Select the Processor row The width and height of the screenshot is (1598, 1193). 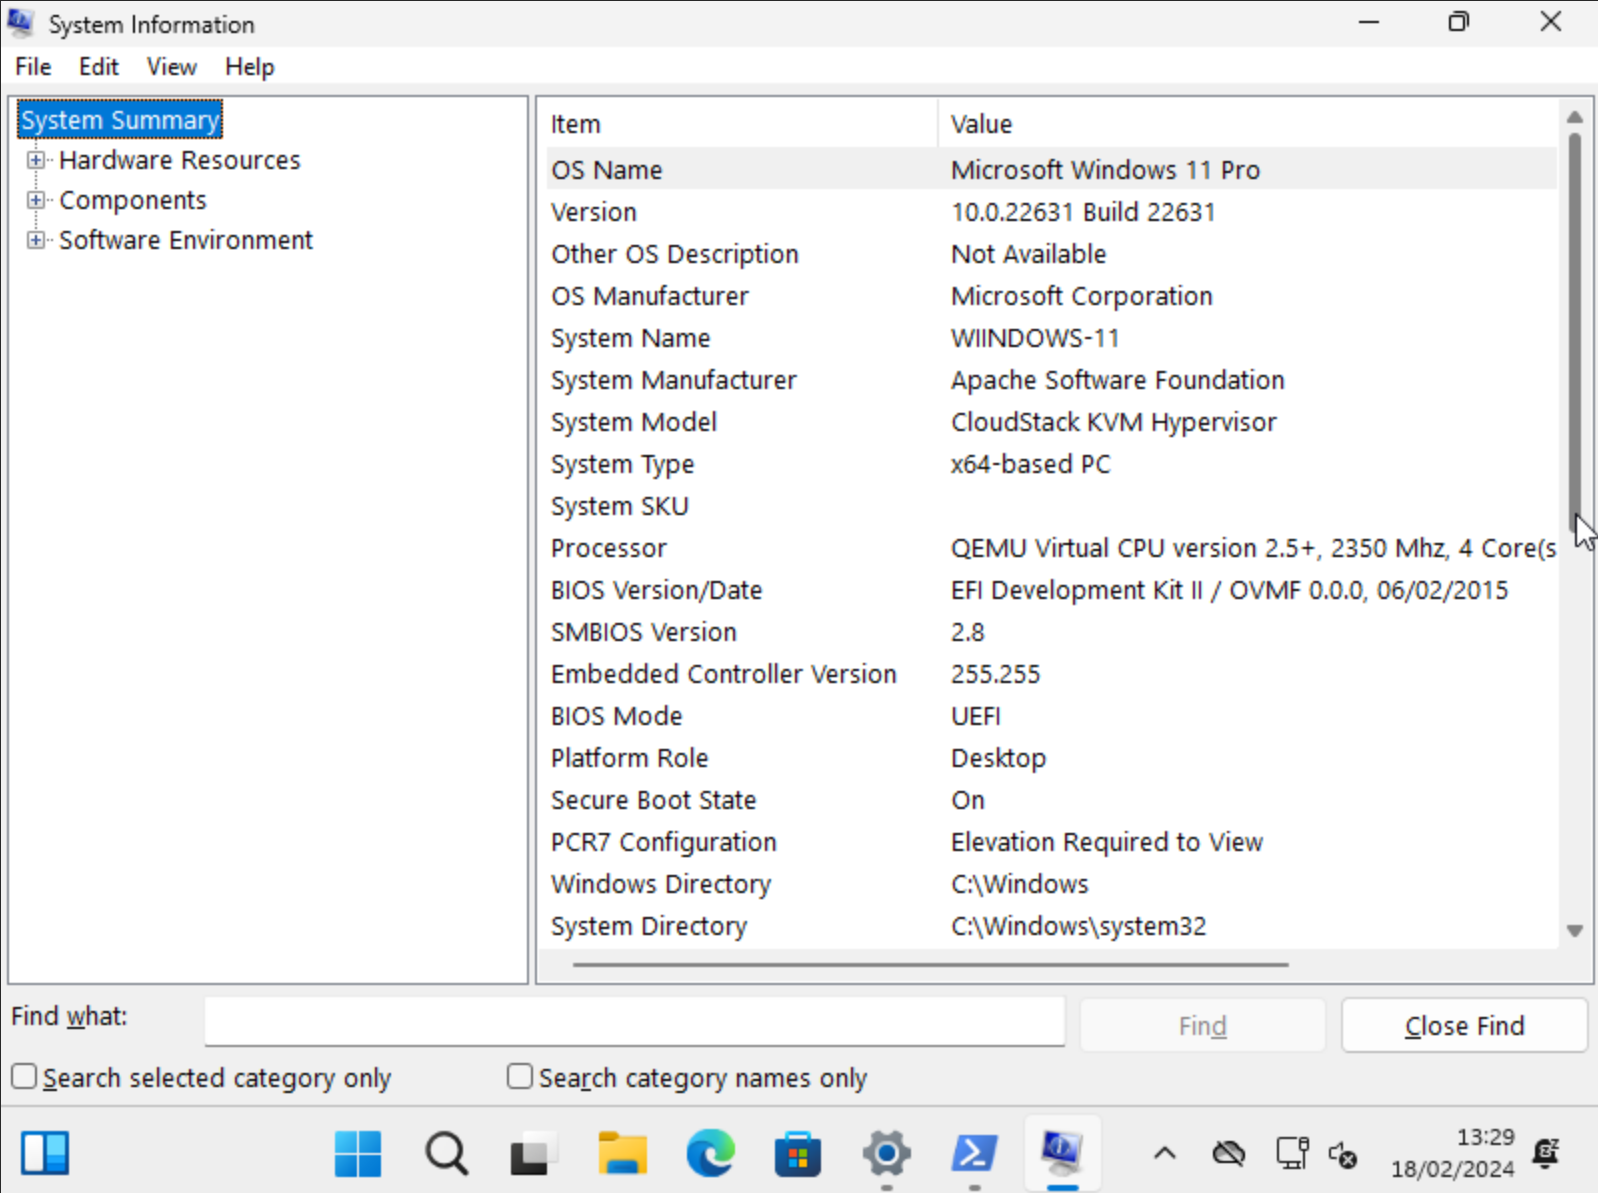(1052, 548)
